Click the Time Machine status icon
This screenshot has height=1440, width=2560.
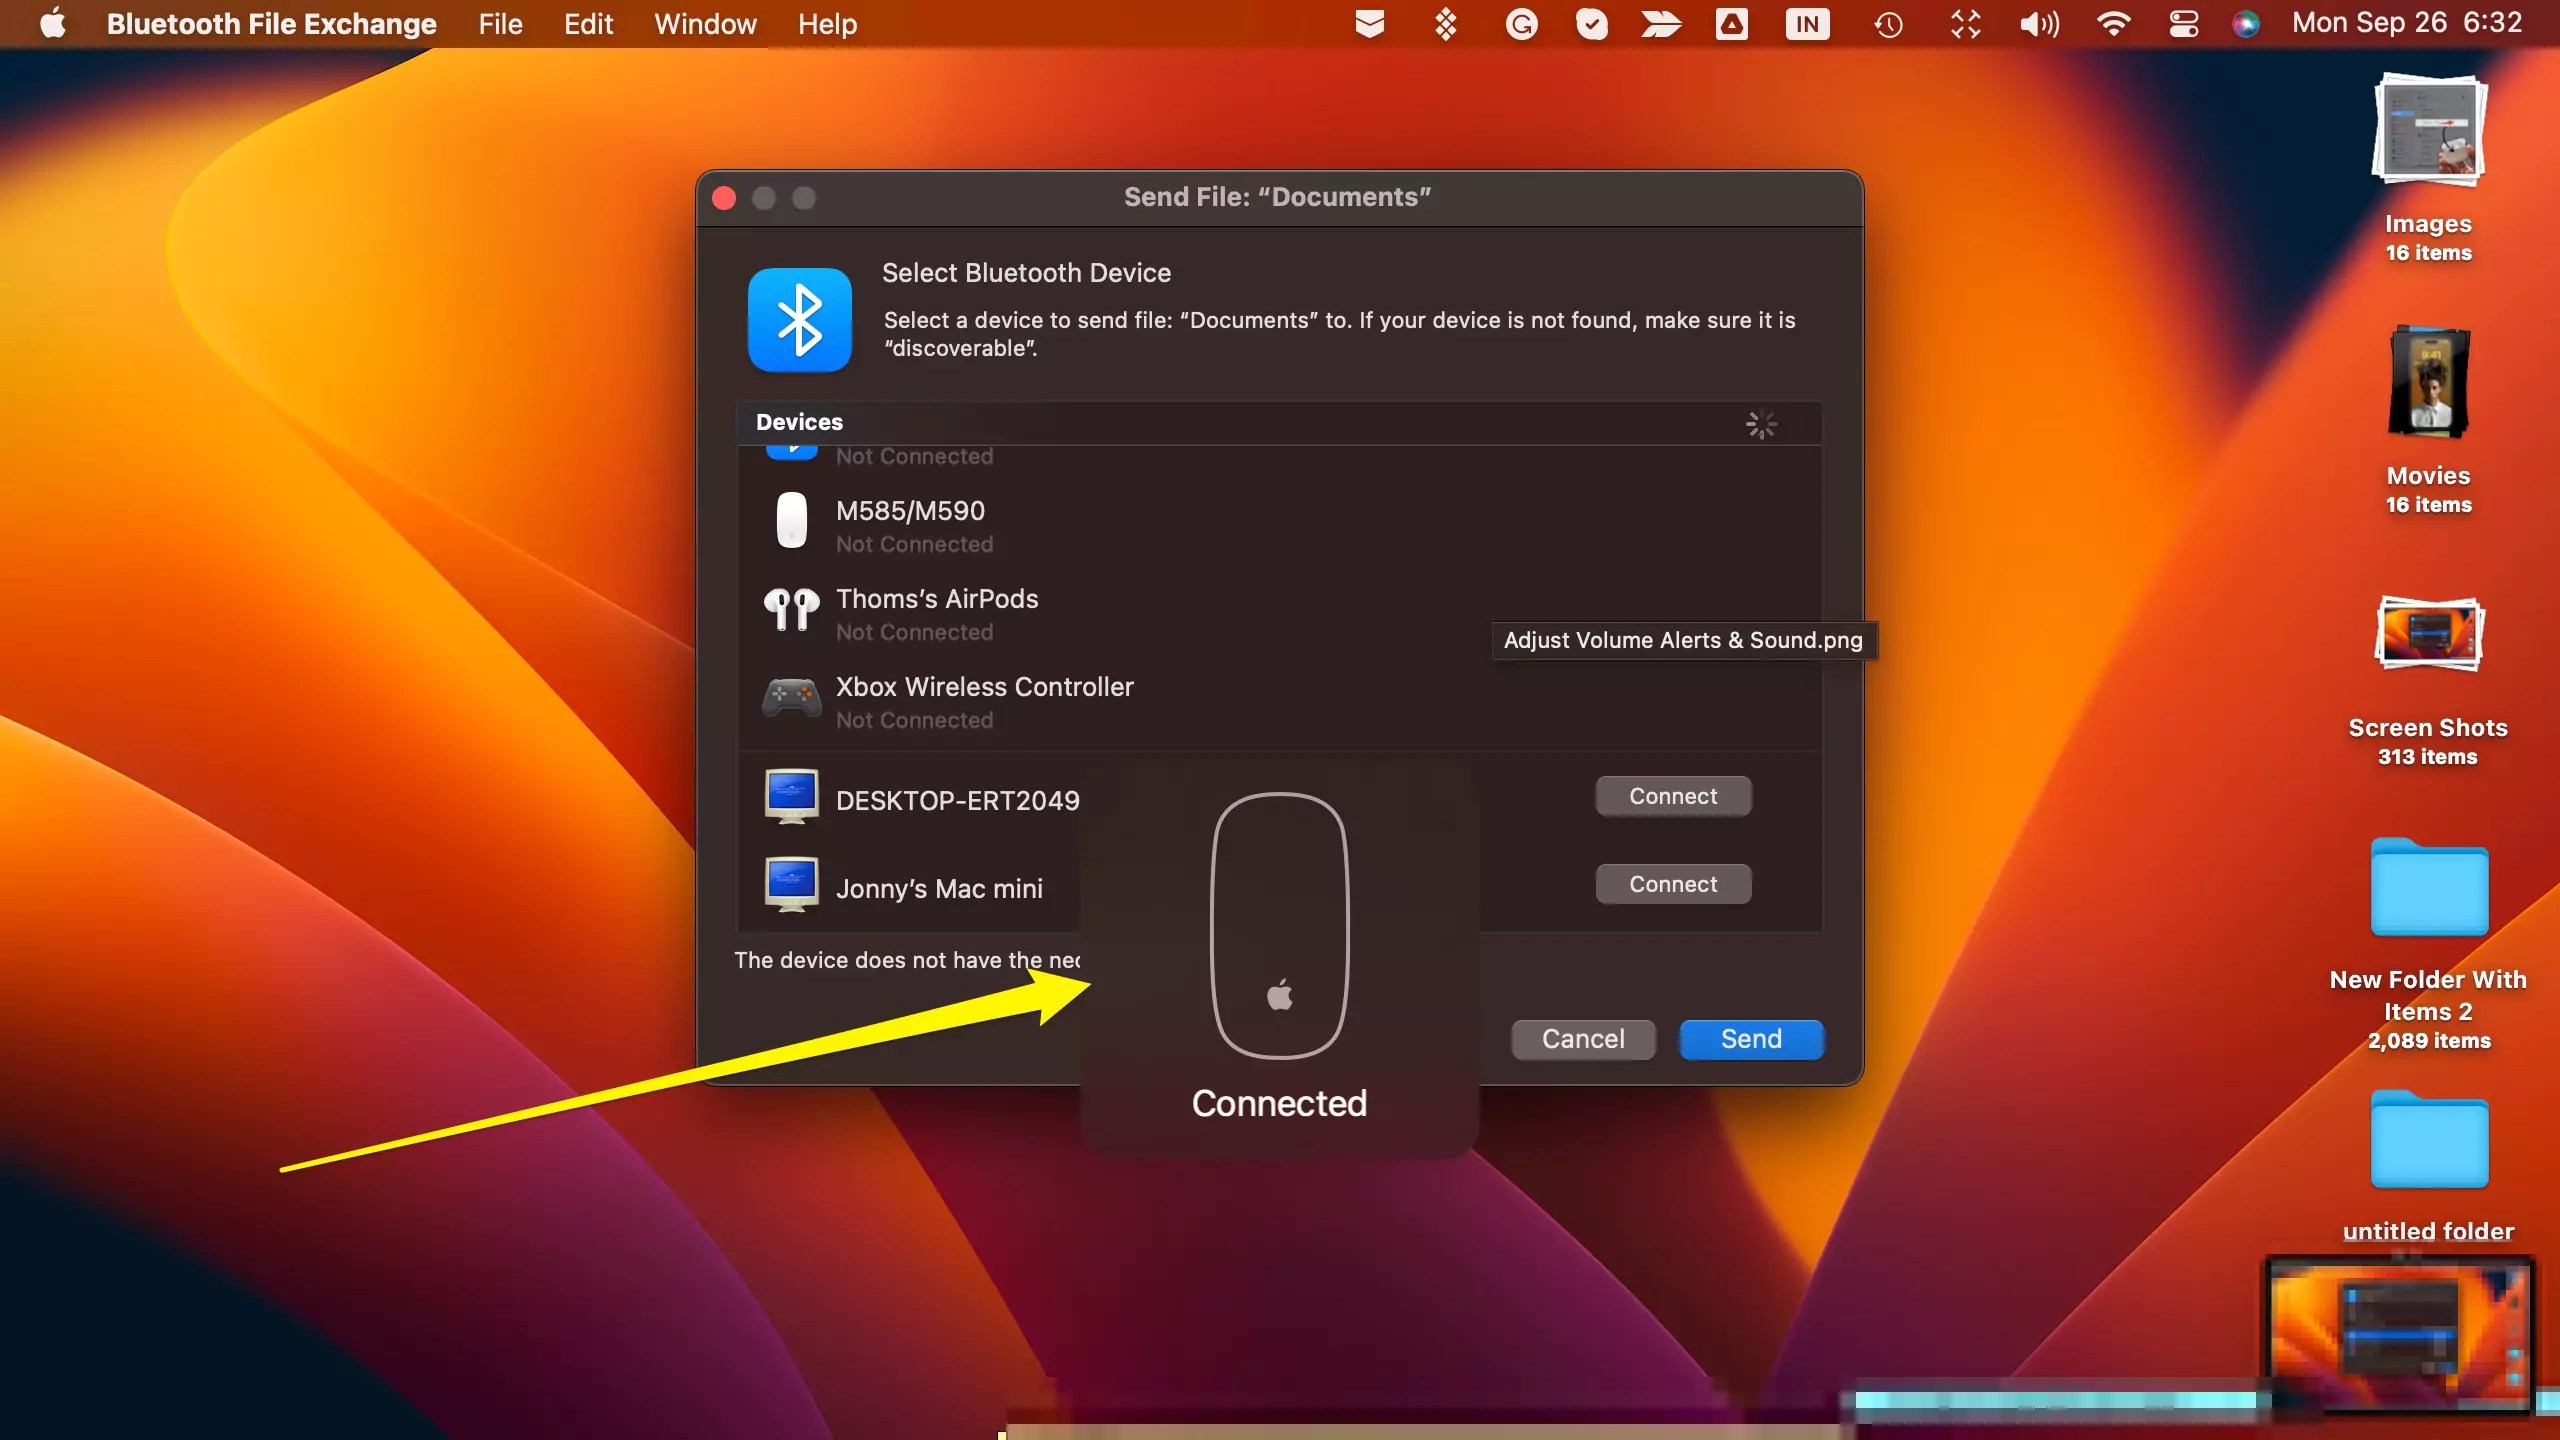[x=1889, y=23]
